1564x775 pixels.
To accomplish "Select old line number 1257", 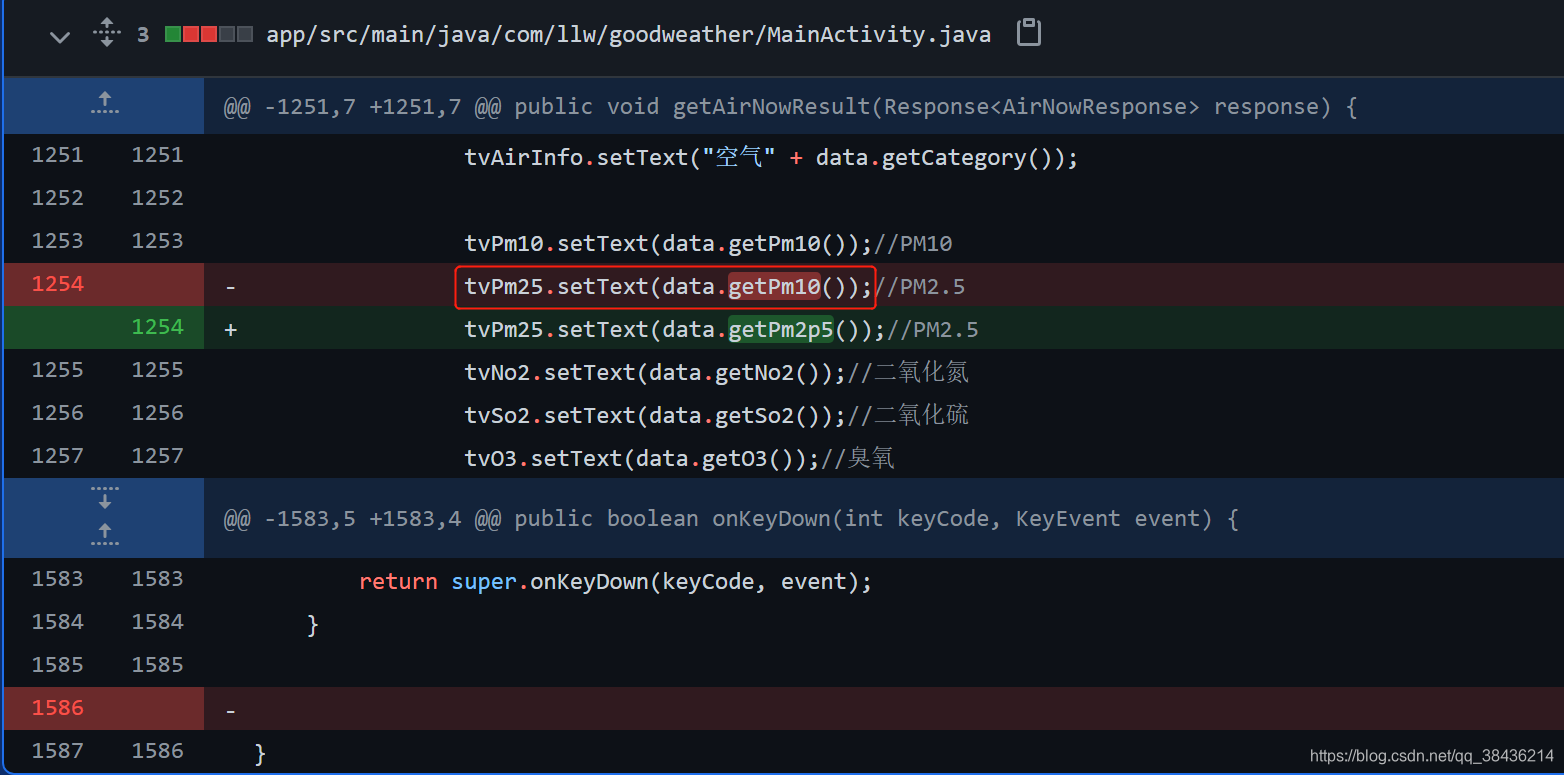I will [x=58, y=456].
